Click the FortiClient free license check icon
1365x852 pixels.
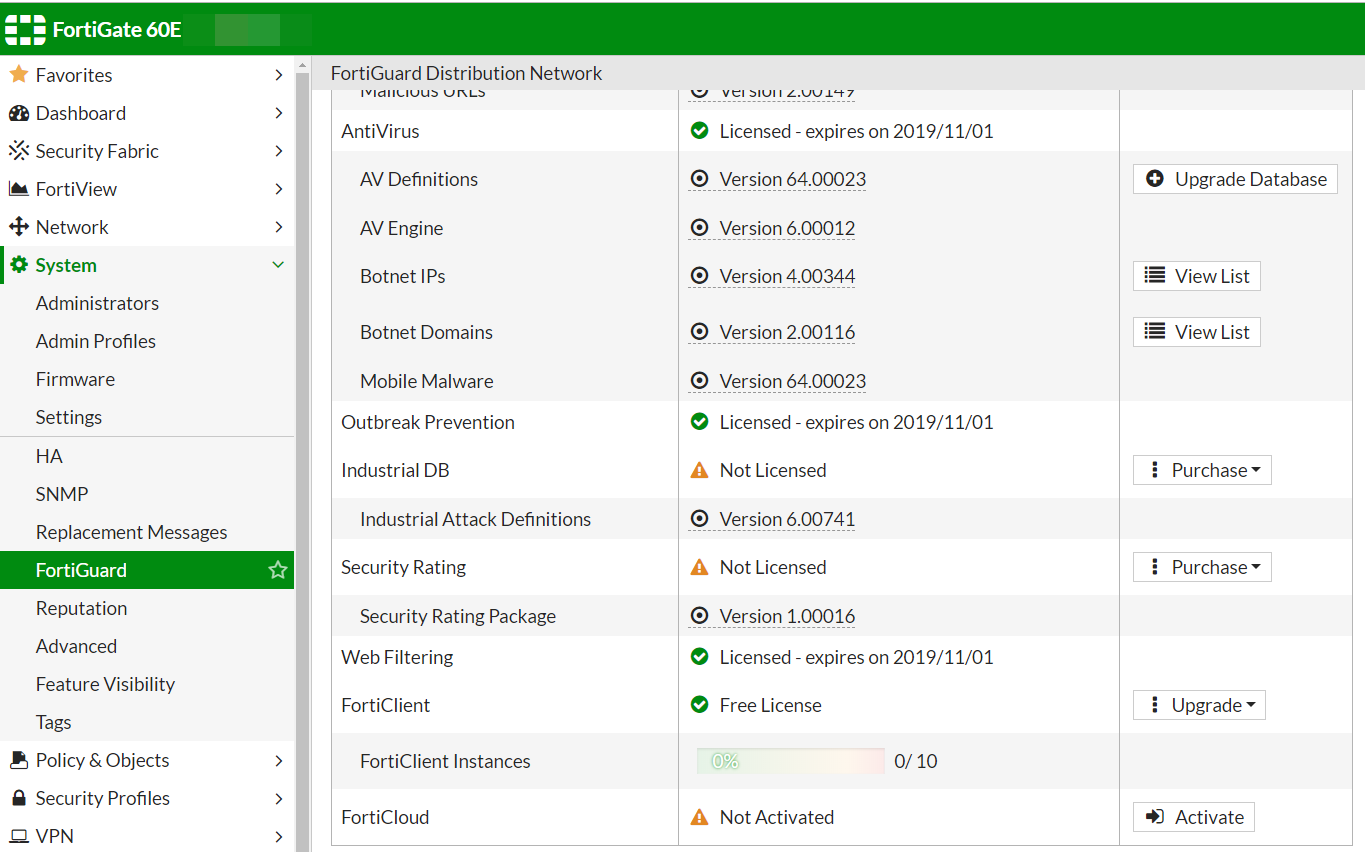pyautogui.click(x=700, y=705)
